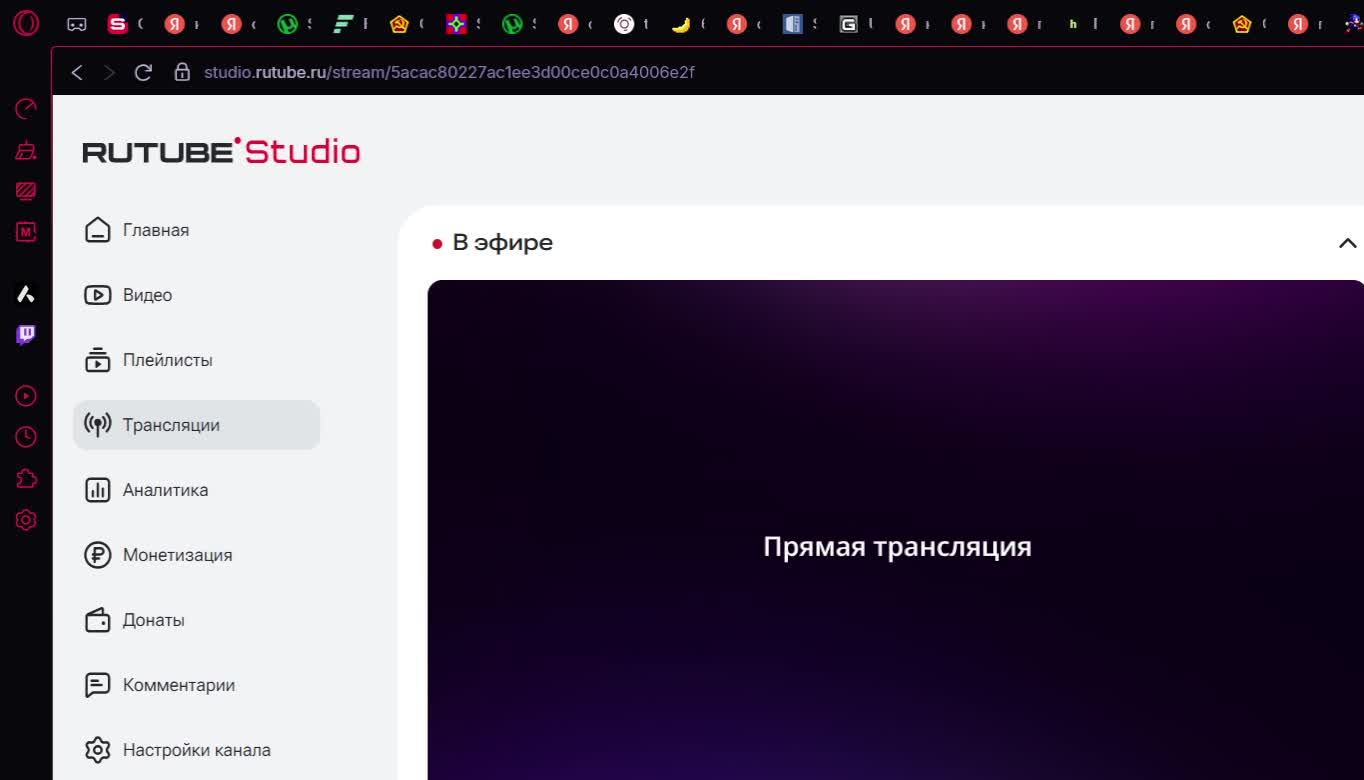1364x780 pixels.
Task: Open GX Corner gamepad tab icon
Action: [76, 25]
